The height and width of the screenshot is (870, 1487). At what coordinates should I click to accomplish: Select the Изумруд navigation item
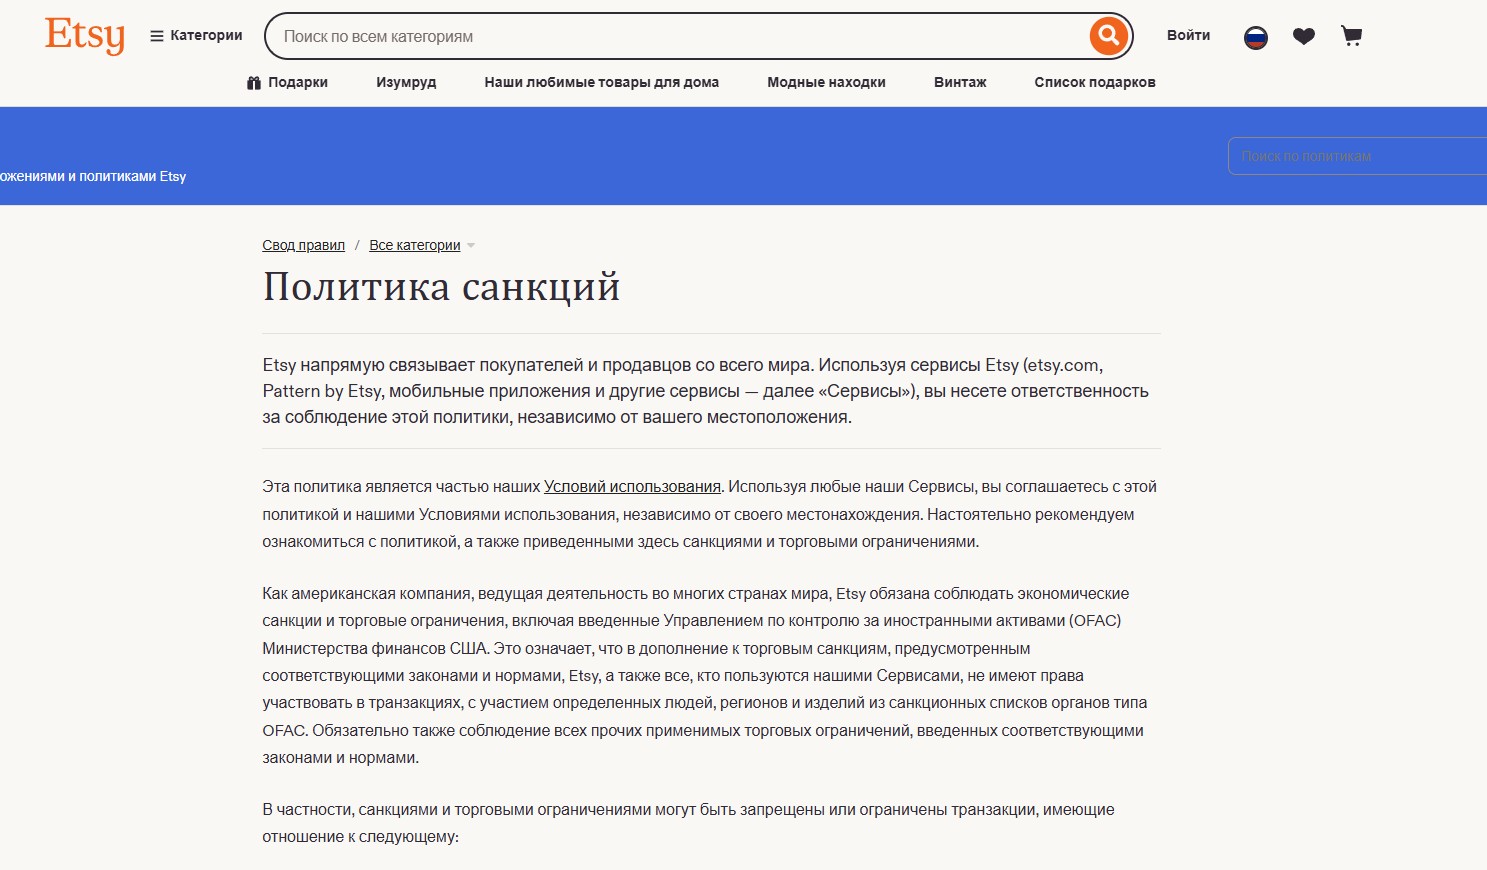(406, 82)
